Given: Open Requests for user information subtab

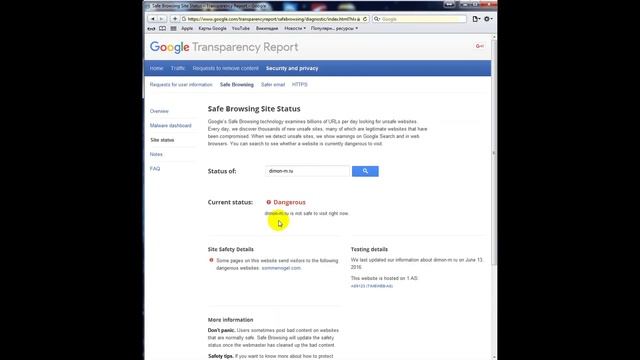Looking at the screenshot, I should (181, 84).
